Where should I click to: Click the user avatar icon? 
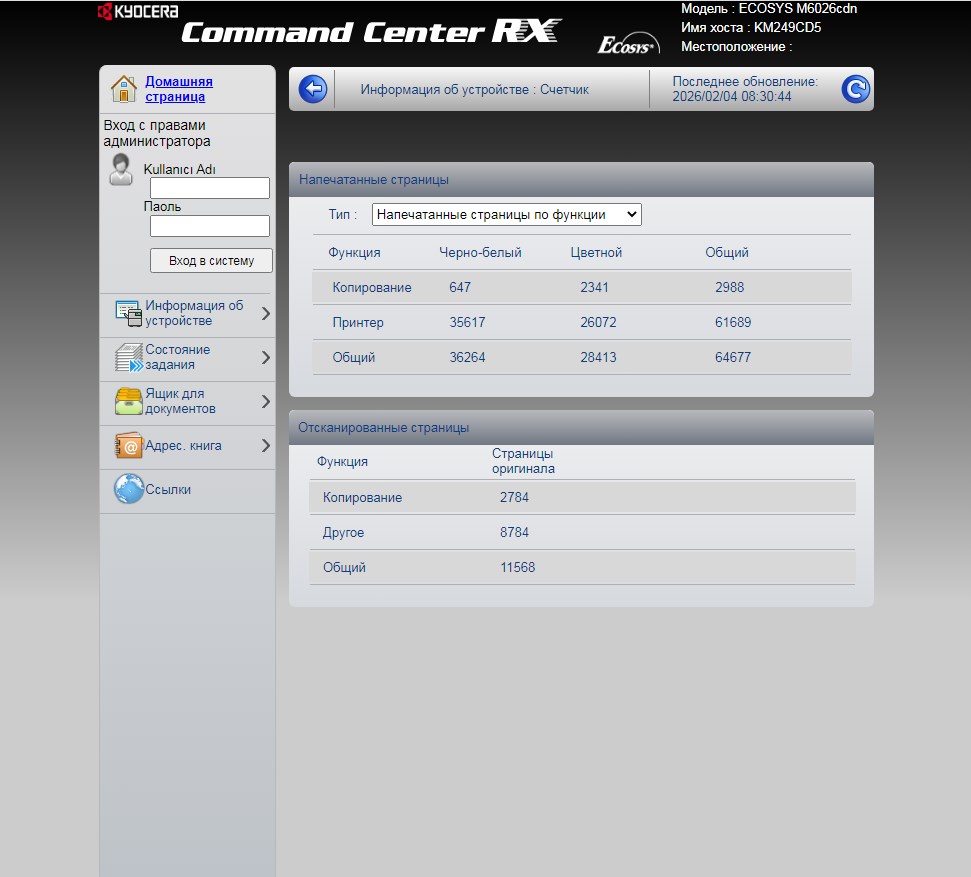click(121, 170)
